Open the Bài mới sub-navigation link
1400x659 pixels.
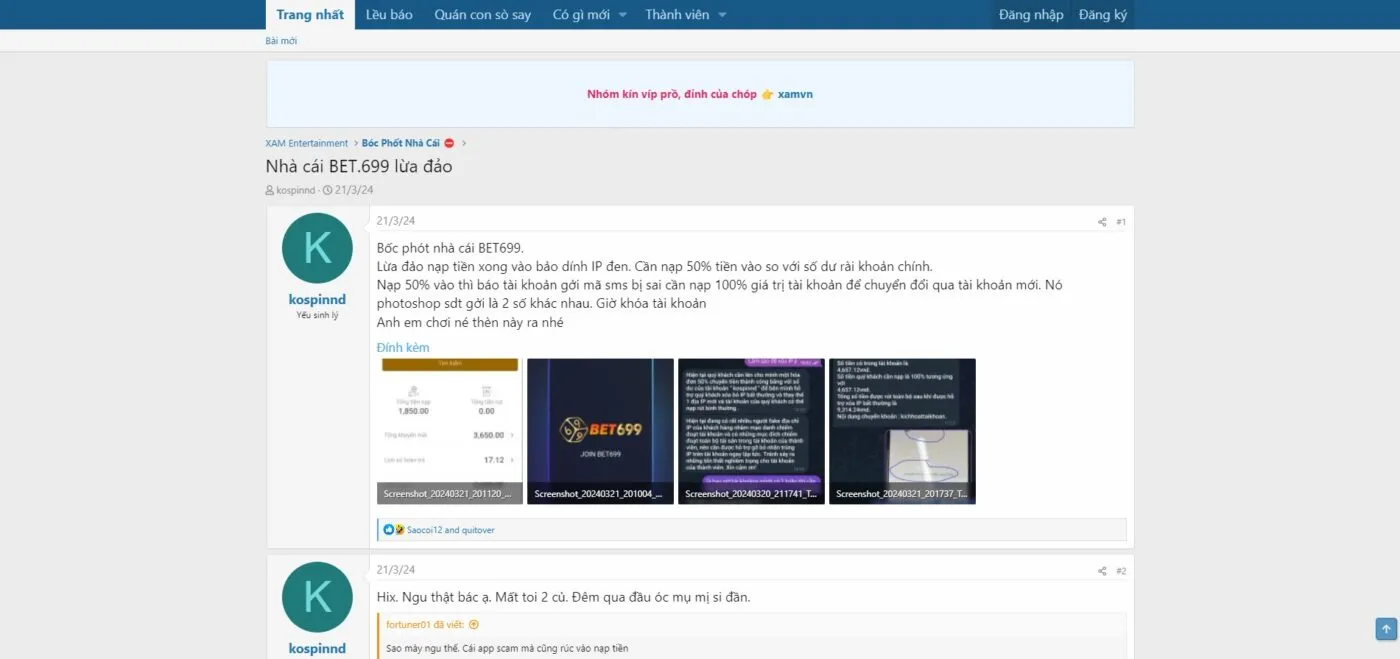tap(281, 41)
